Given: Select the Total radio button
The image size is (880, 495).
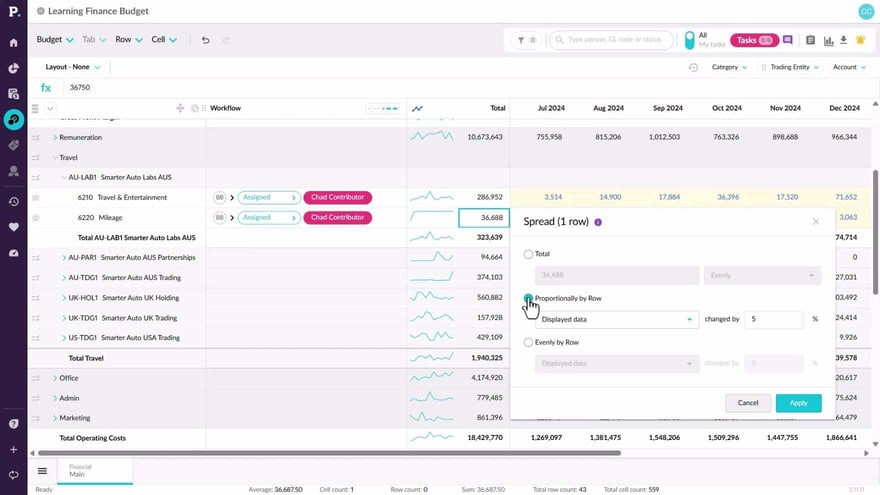Looking at the screenshot, I should click(529, 255).
